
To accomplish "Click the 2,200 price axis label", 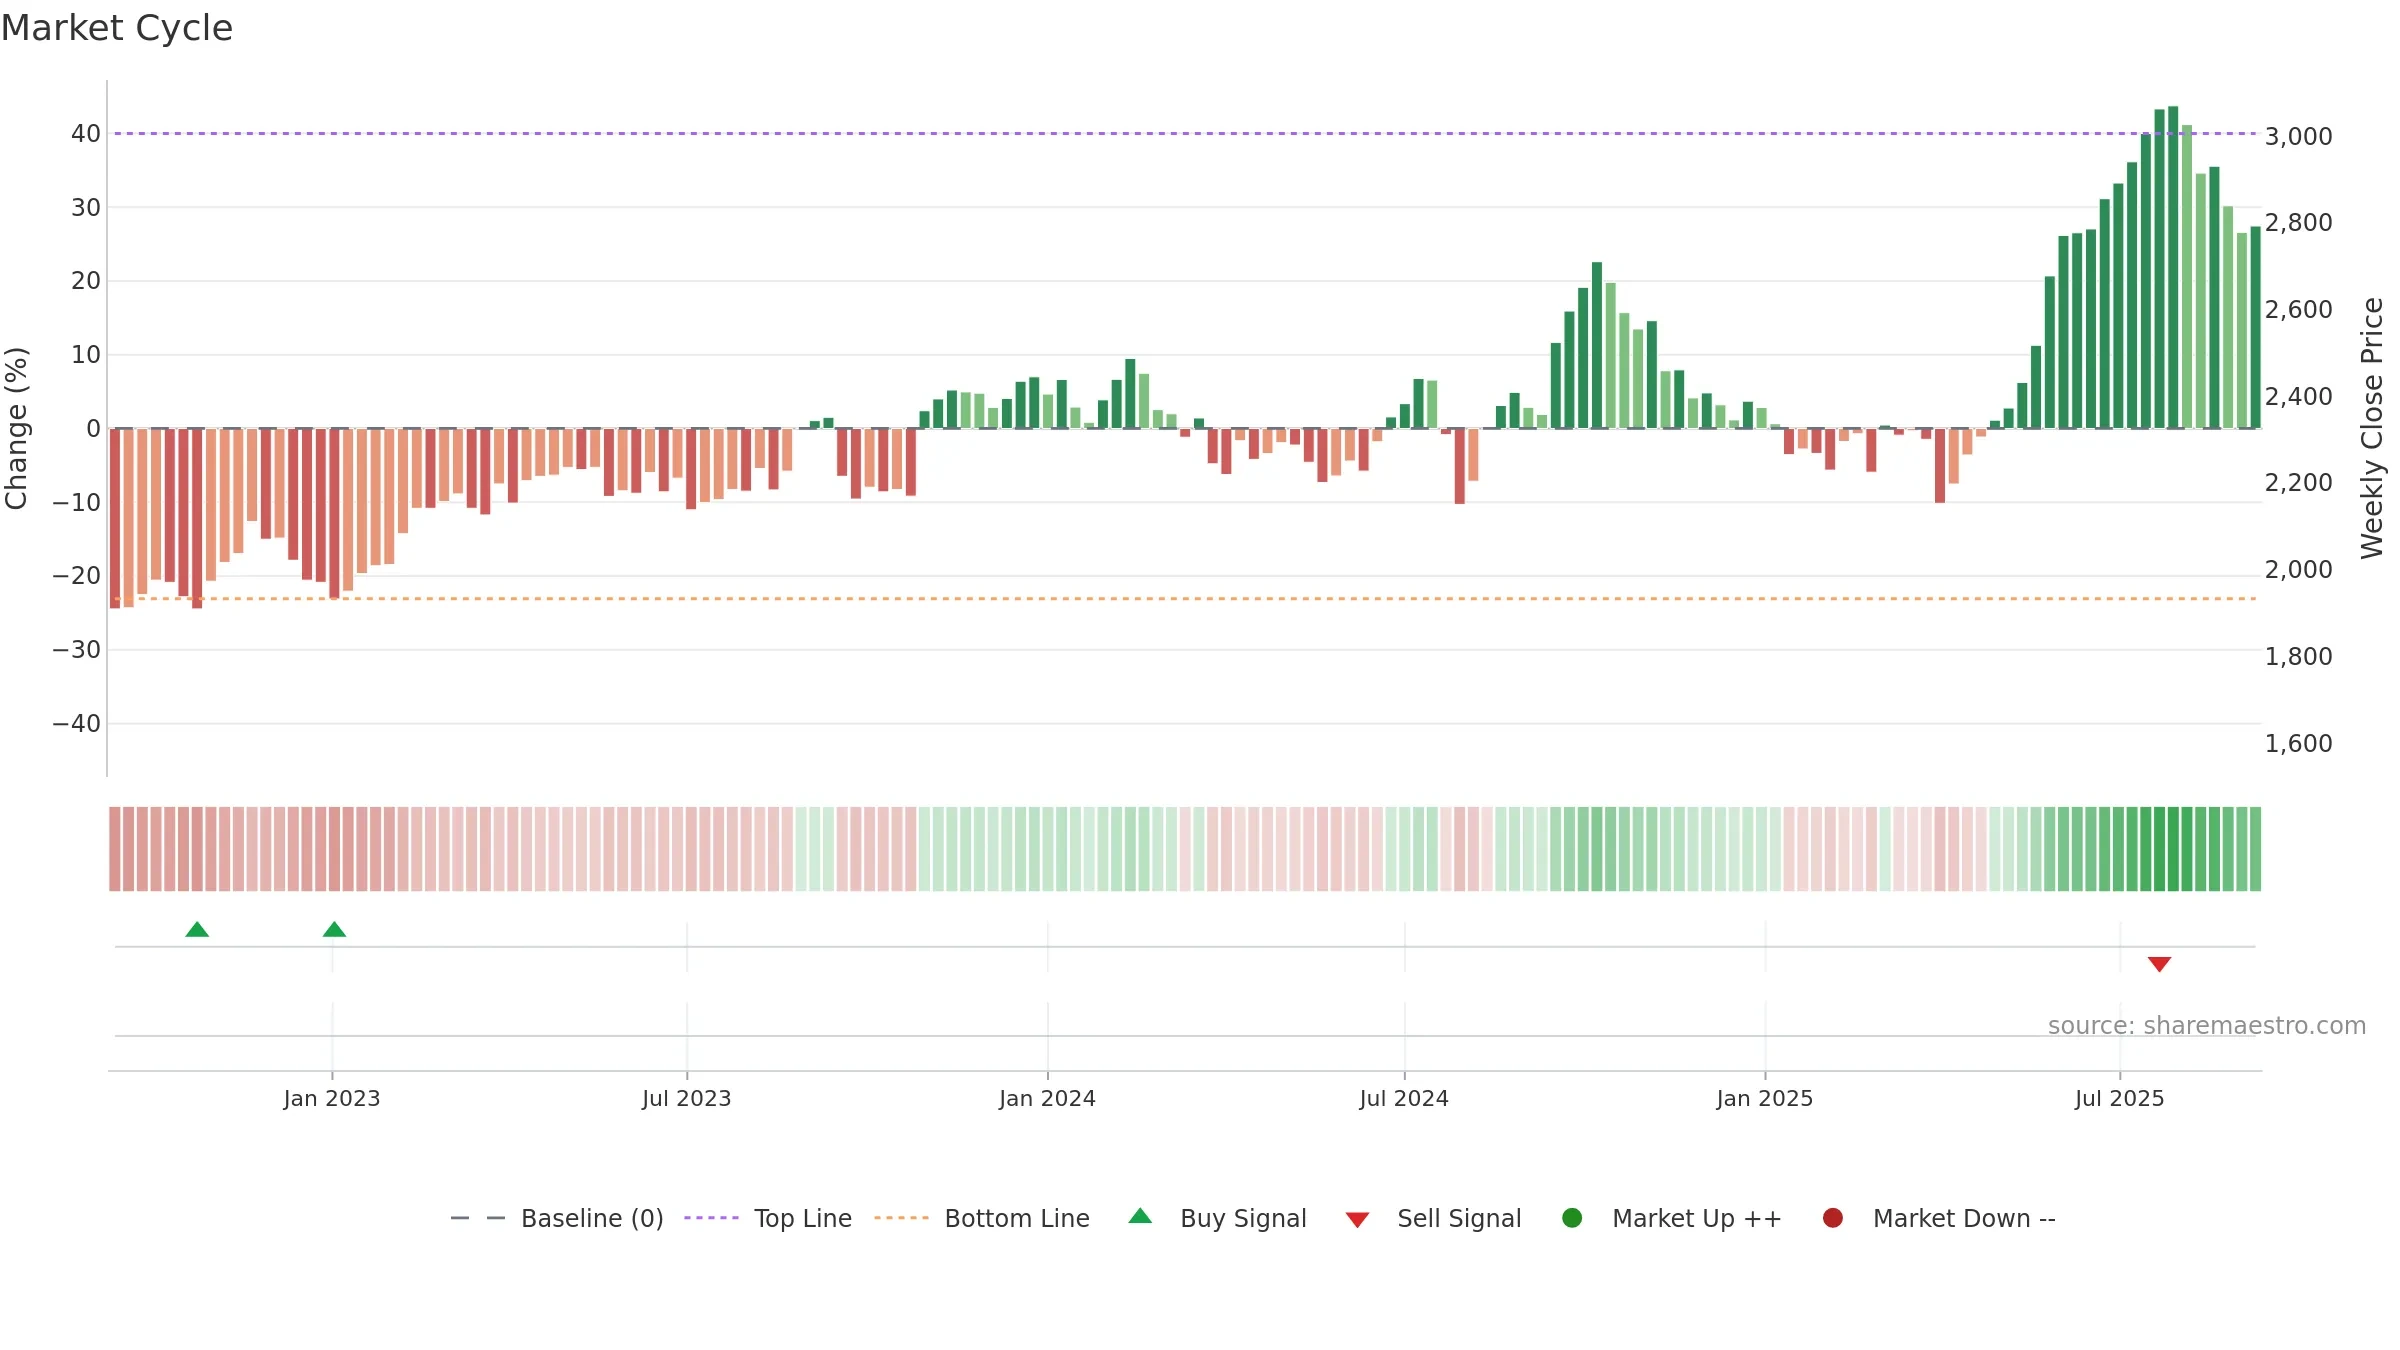I will pos(2299,483).
